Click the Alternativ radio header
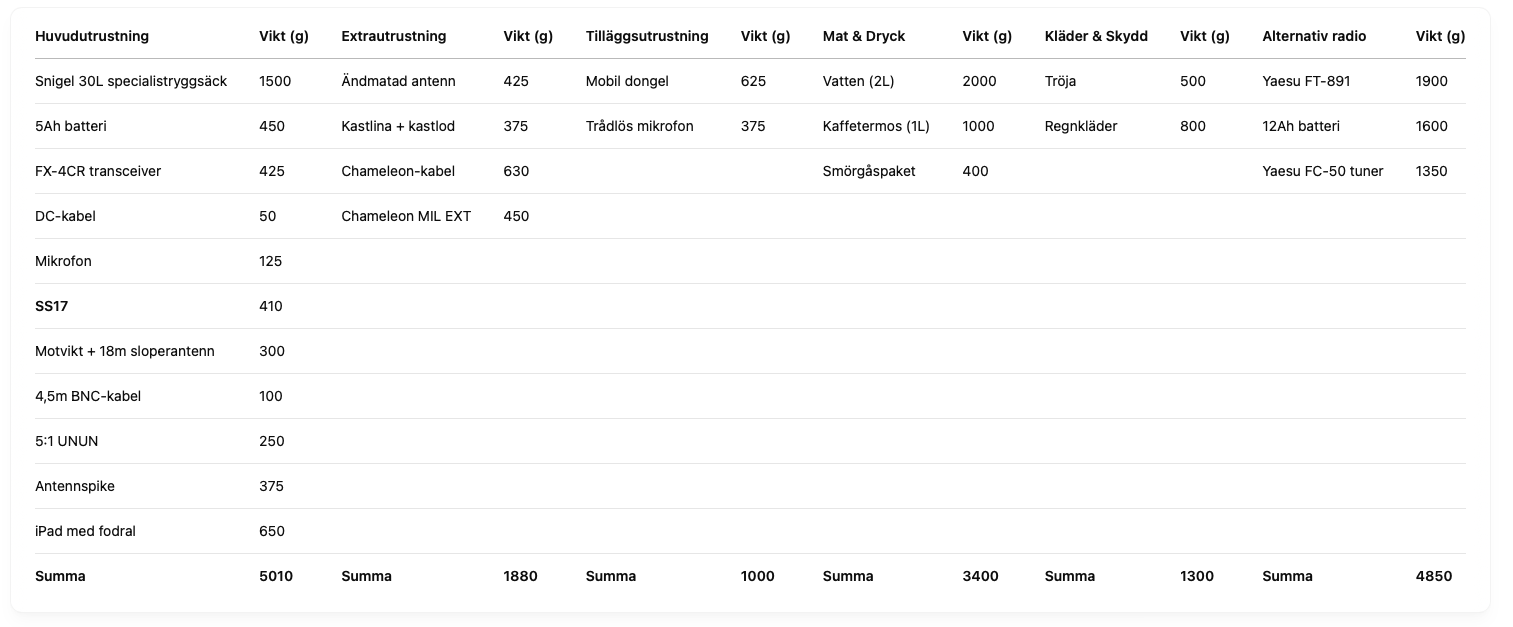1513x627 pixels. tap(1314, 36)
